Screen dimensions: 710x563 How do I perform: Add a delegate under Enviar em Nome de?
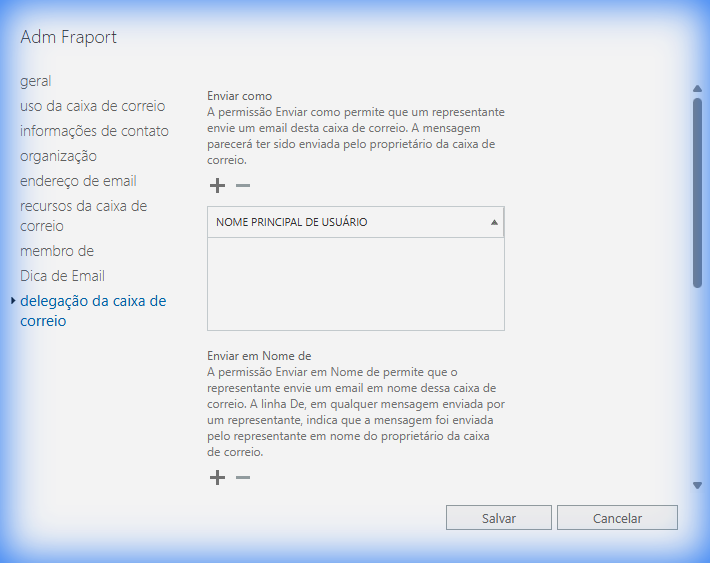[x=217, y=478]
